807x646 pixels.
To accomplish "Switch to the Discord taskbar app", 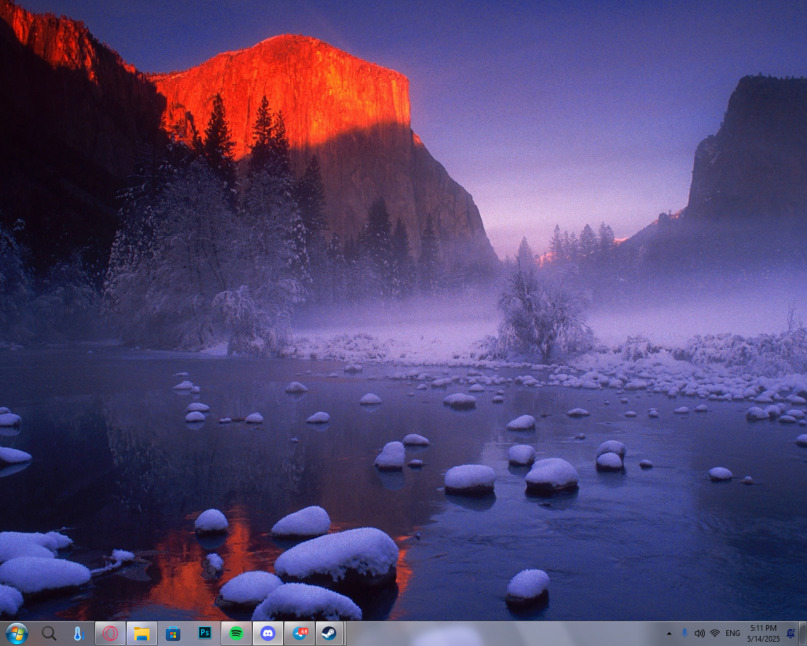I will 267,633.
